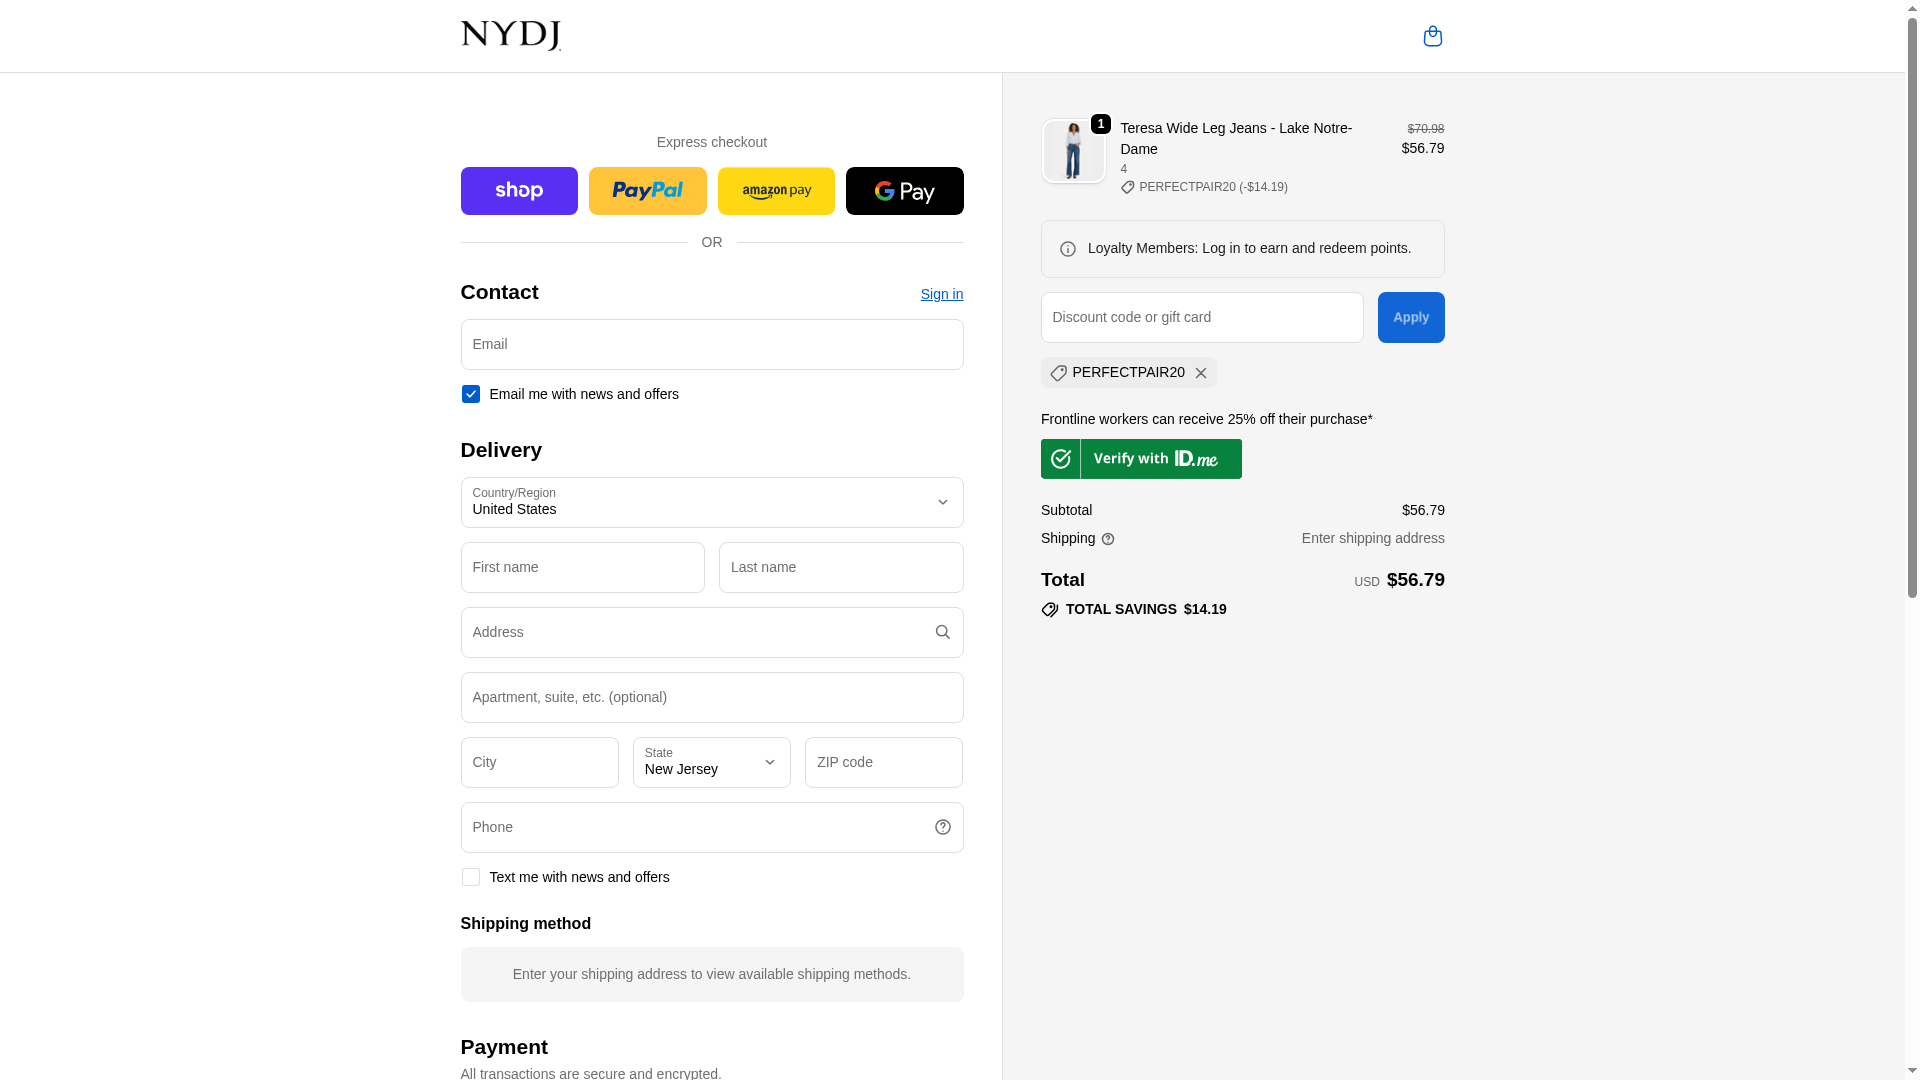Uncheck Email me with news and offers
1920x1080 pixels.
tap(471, 394)
